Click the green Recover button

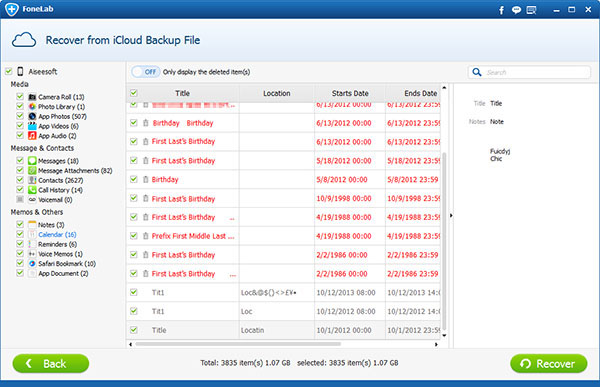(x=549, y=363)
